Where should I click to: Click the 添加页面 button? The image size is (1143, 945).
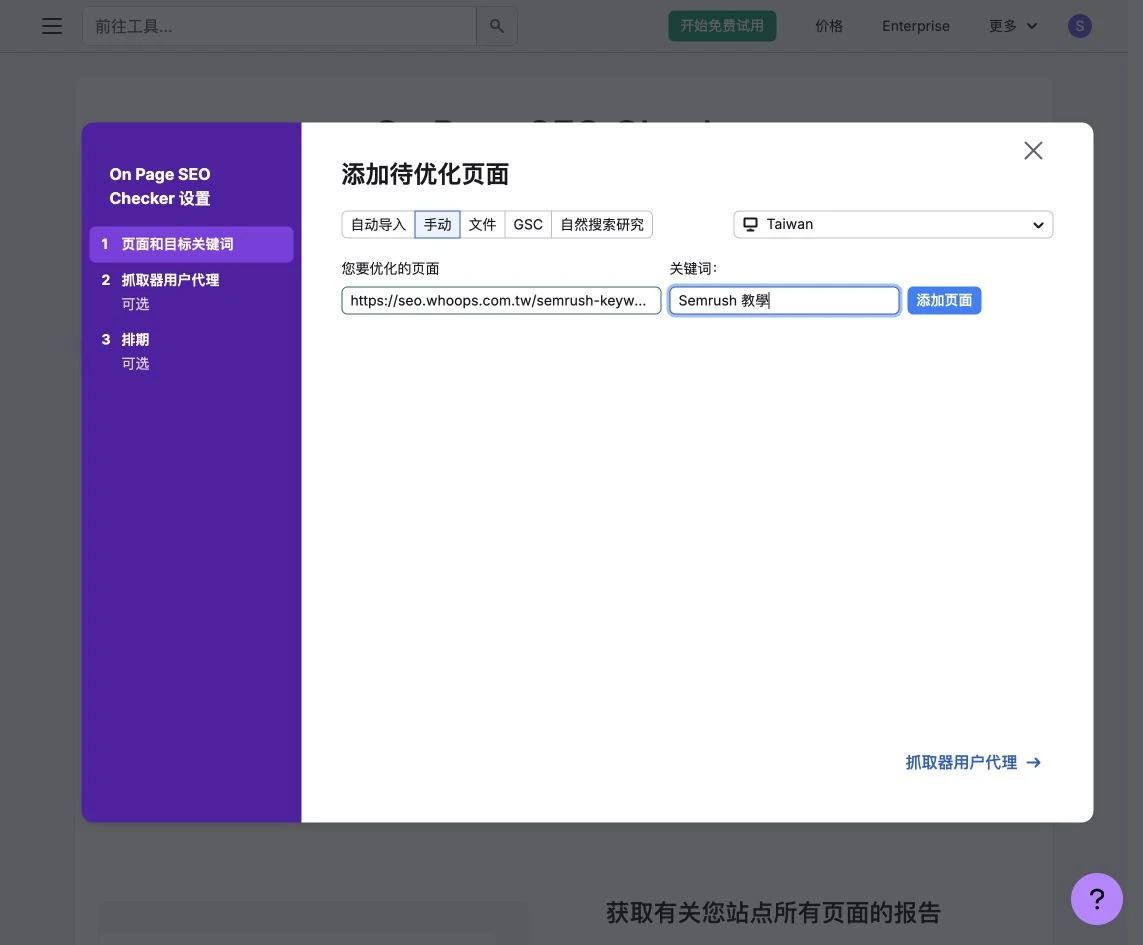click(944, 300)
